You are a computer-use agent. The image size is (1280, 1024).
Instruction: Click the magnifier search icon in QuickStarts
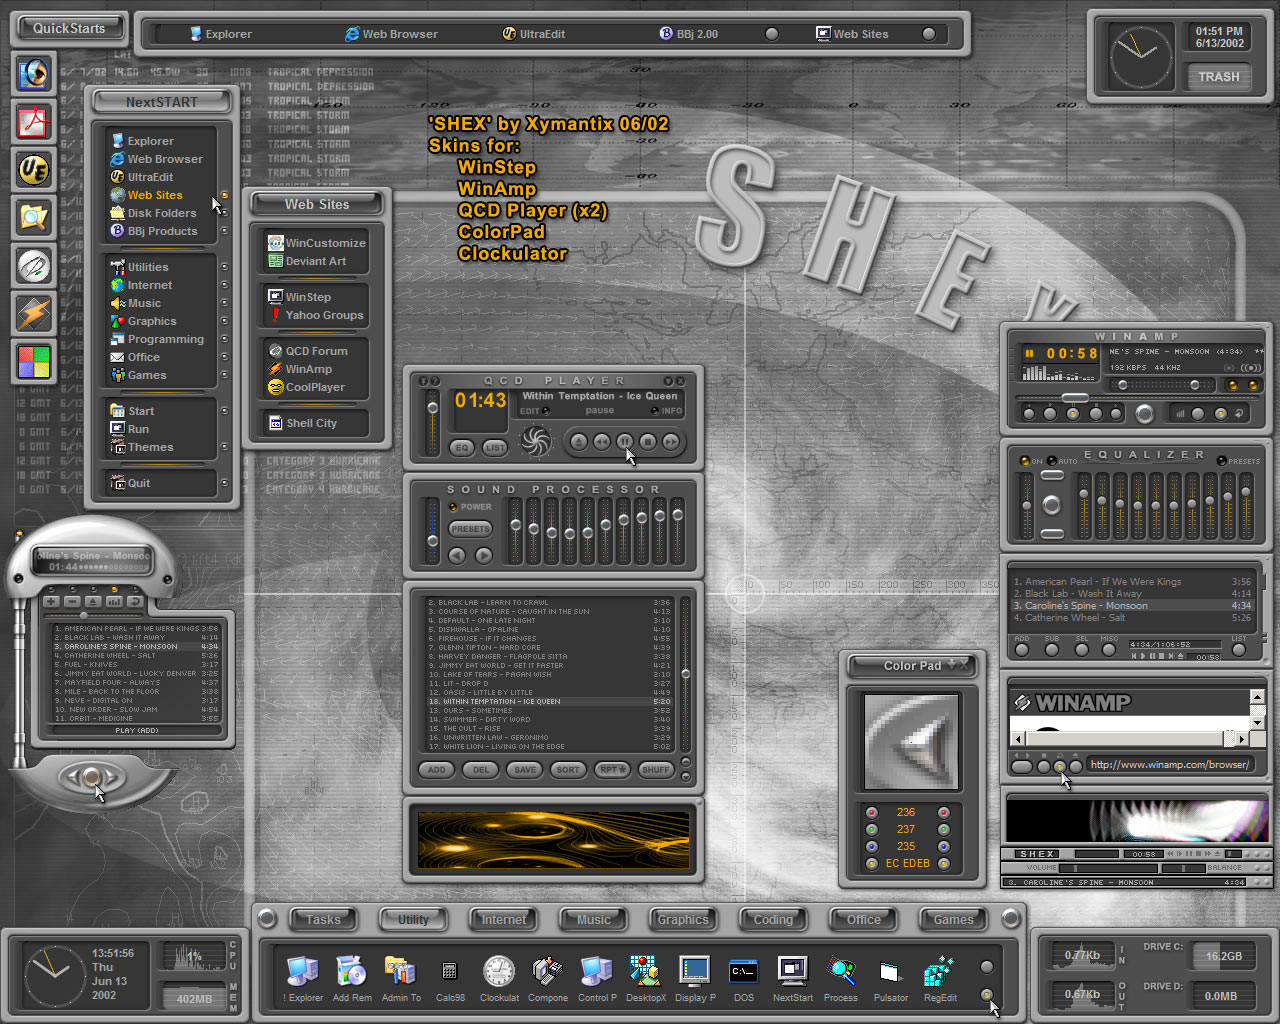(x=34, y=217)
